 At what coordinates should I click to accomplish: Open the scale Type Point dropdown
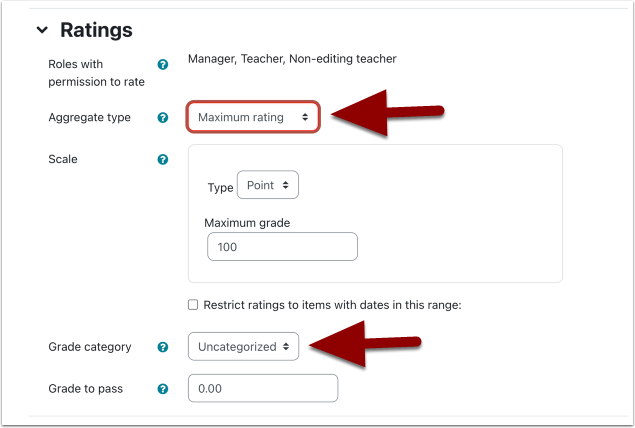coord(267,186)
